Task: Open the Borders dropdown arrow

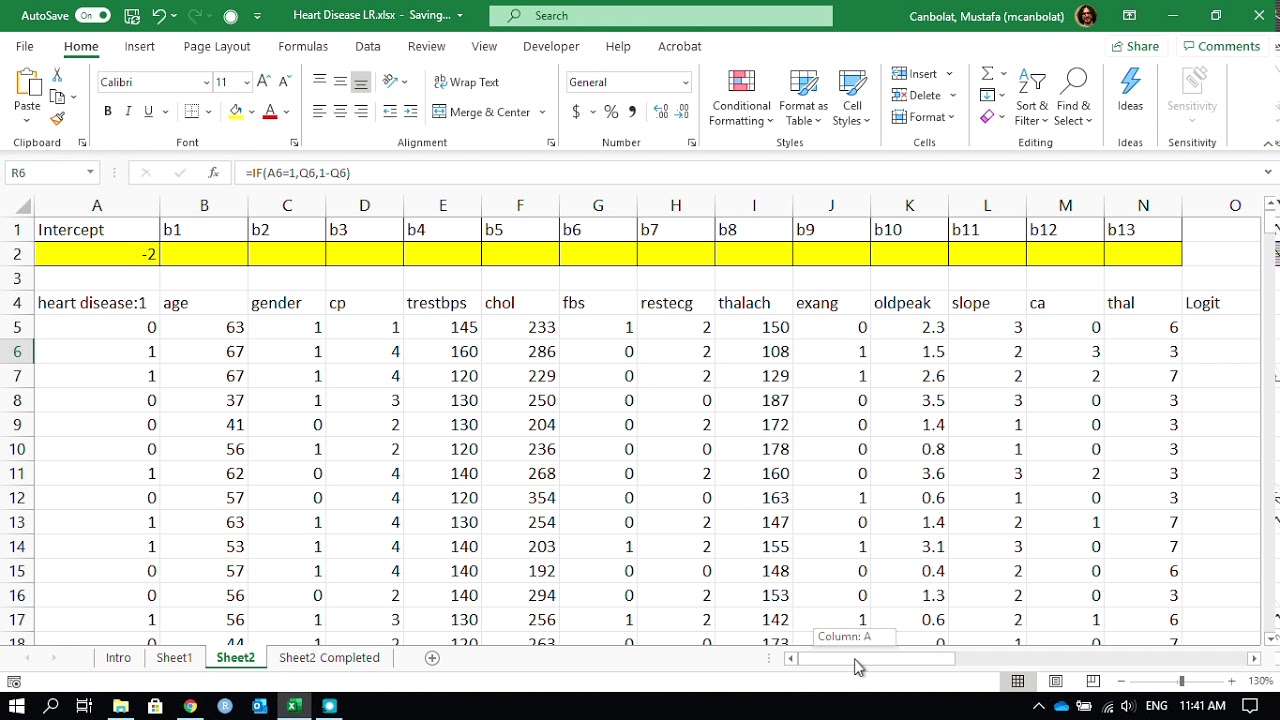Action: coord(208,112)
